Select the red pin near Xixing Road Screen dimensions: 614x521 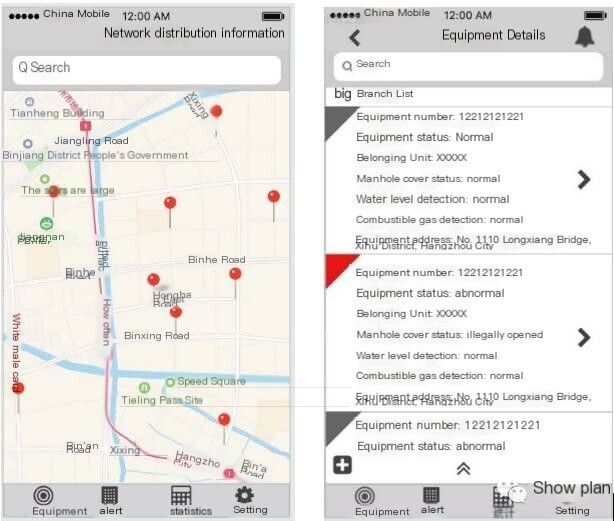(x=216, y=112)
